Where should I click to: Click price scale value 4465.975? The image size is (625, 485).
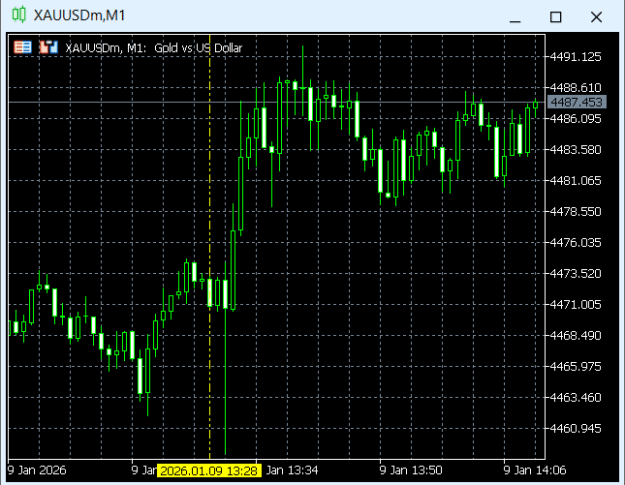[576, 367]
